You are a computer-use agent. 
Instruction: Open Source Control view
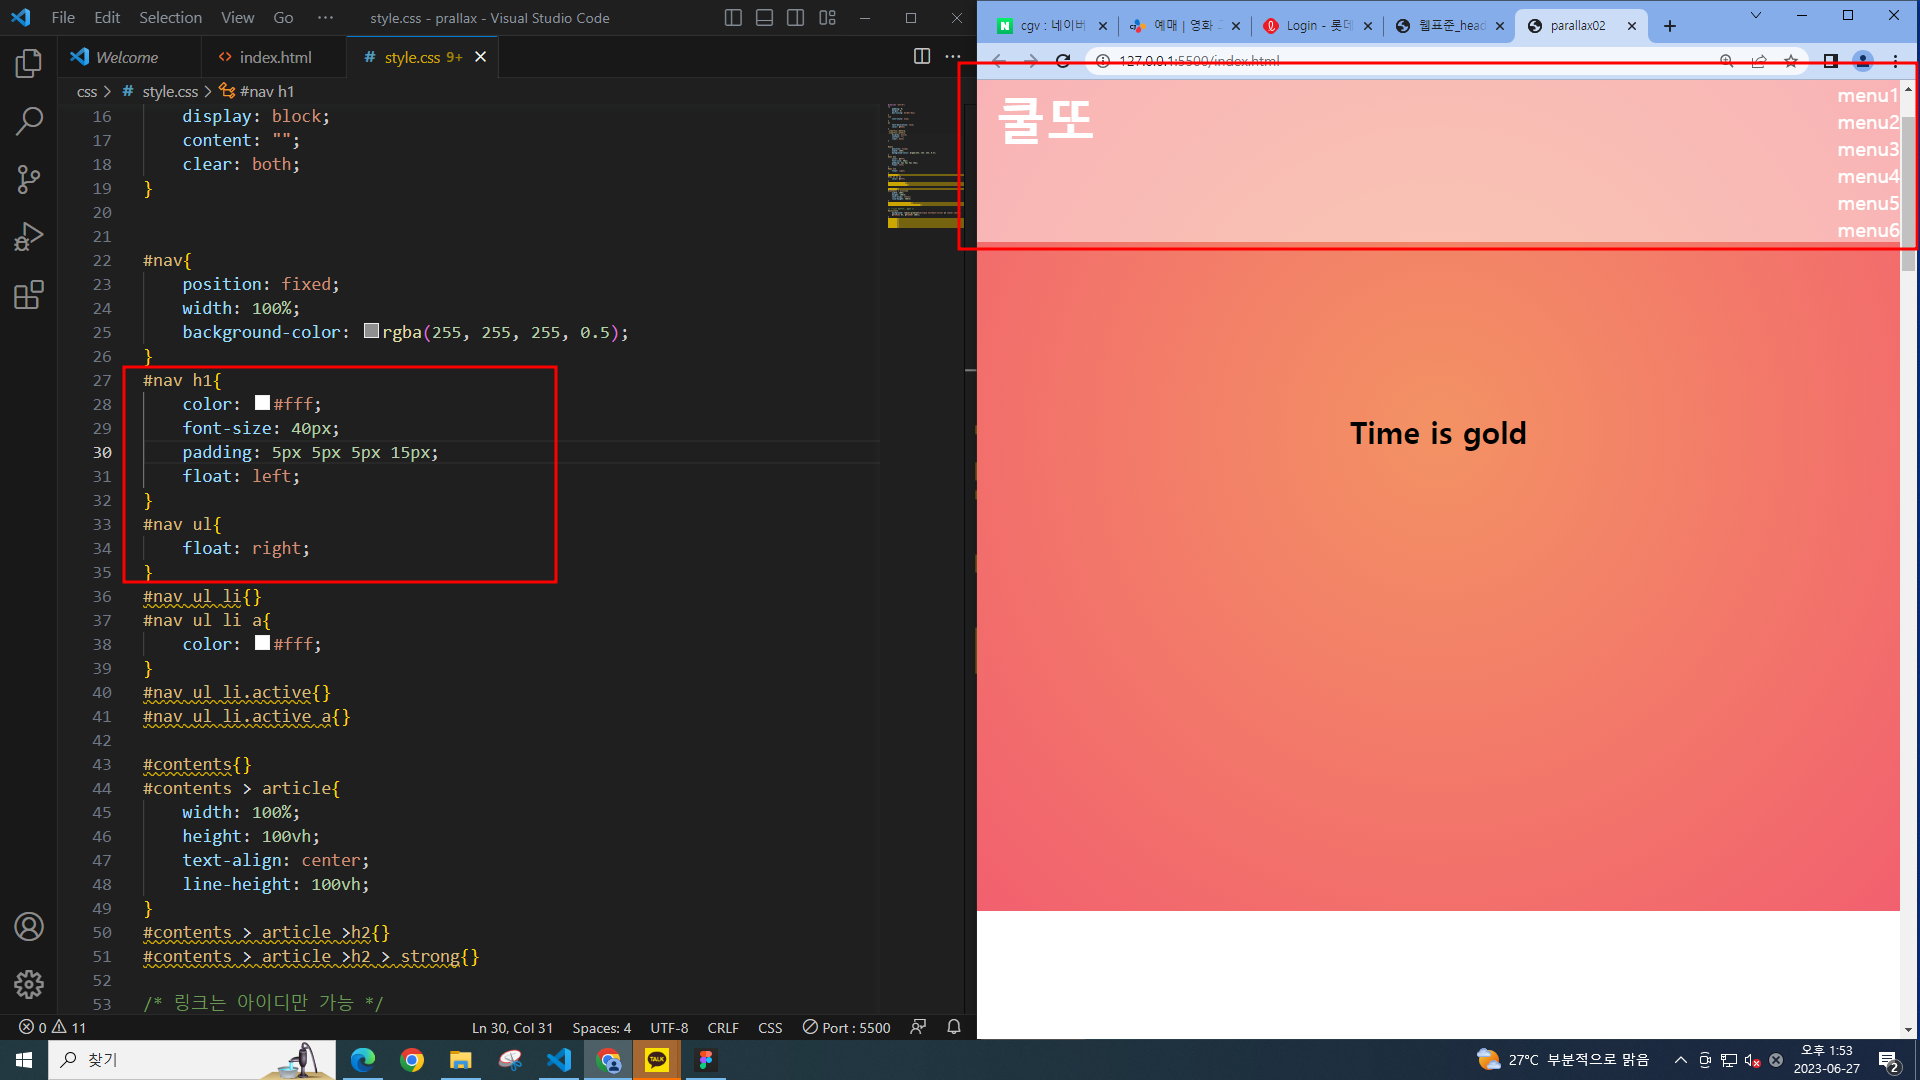(28, 180)
